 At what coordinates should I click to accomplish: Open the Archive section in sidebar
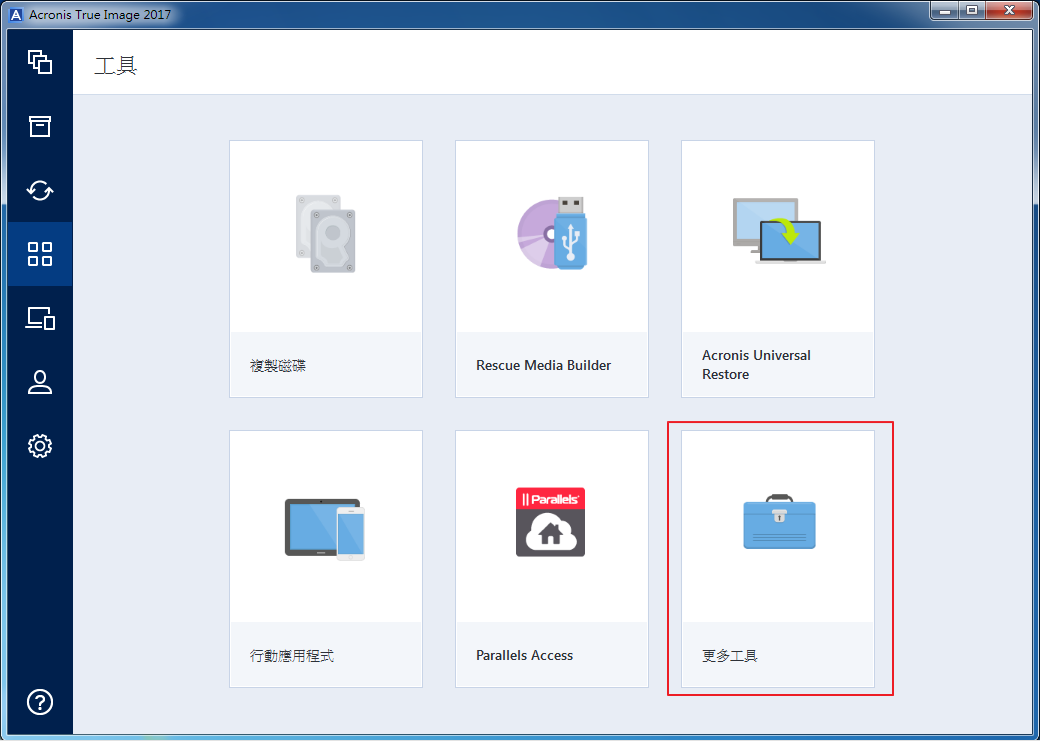[x=40, y=126]
